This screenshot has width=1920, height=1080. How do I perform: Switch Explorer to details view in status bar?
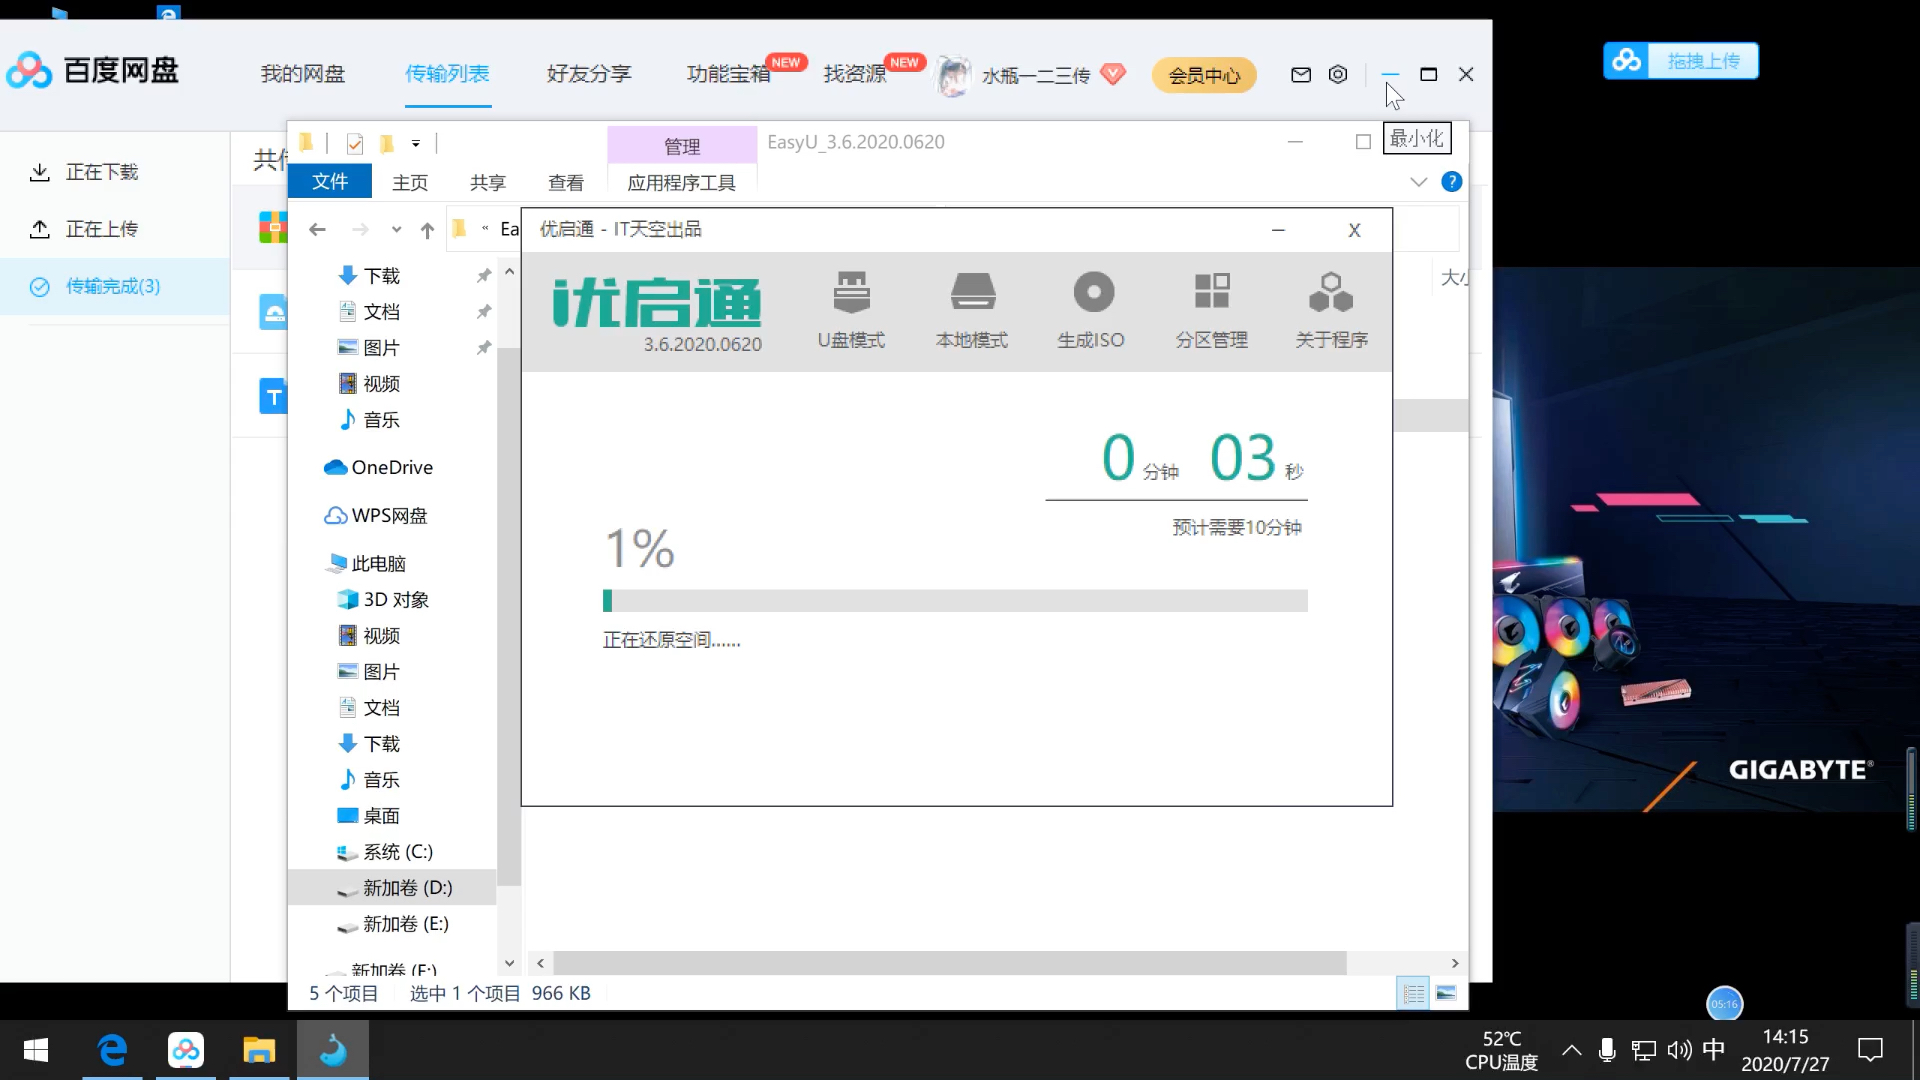[1414, 993]
